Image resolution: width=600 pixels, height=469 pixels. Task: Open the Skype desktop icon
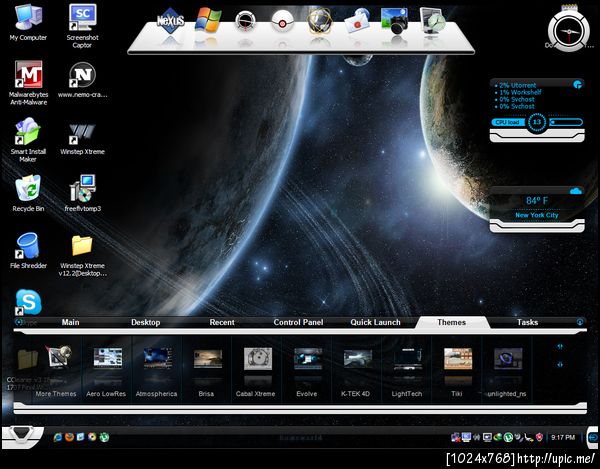tap(27, 300)
